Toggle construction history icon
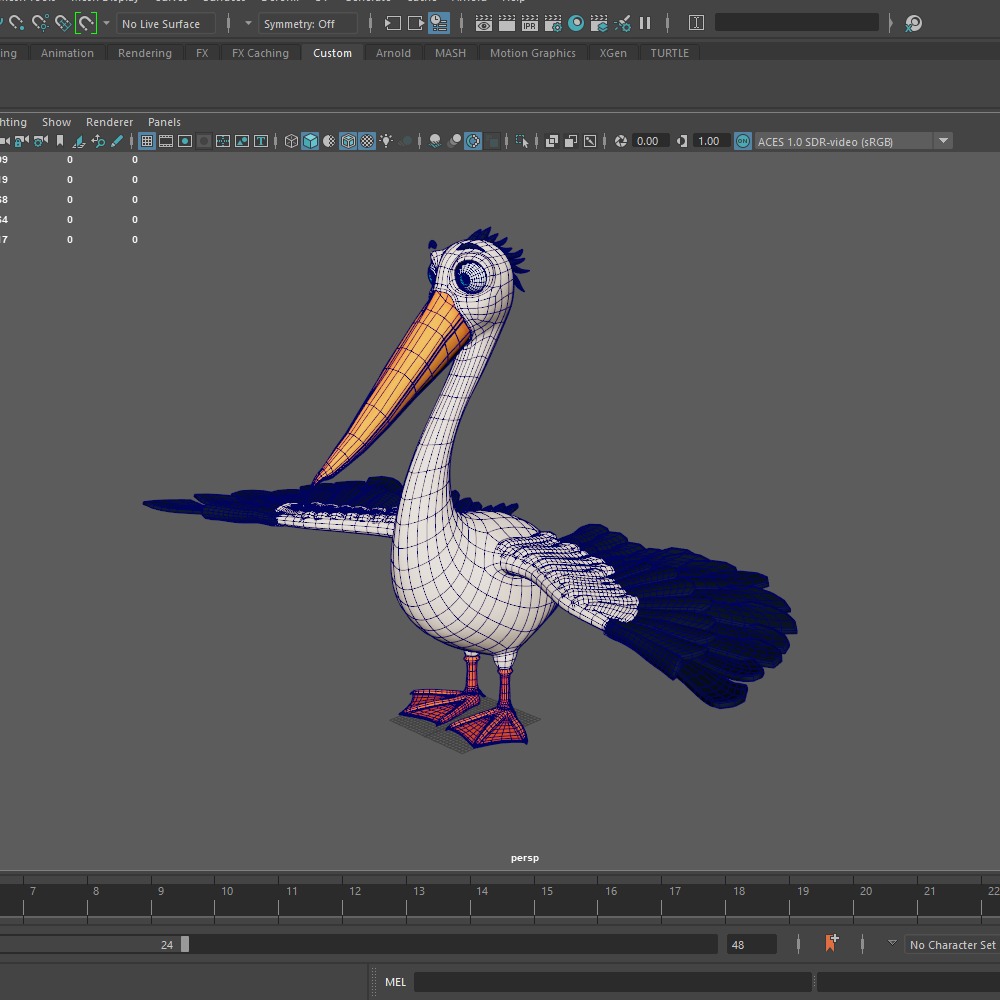The height and width of the screenshot is (1000, 1000). pos(439,24)
